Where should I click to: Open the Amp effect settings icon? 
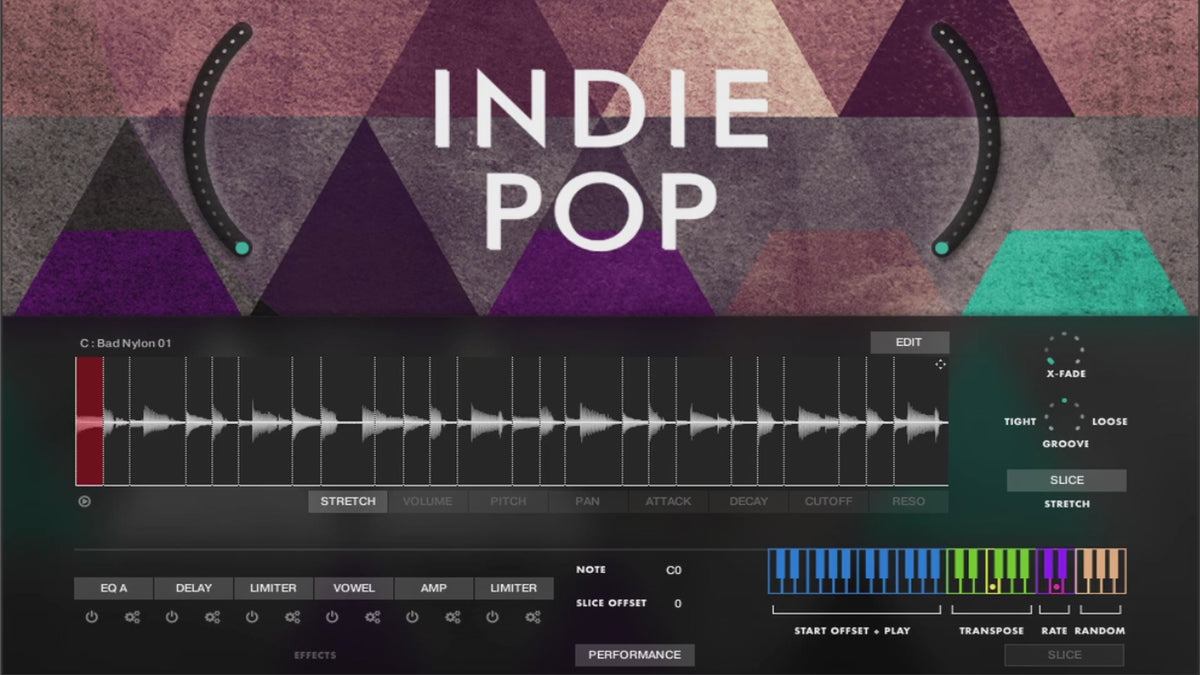coord(452,618)
